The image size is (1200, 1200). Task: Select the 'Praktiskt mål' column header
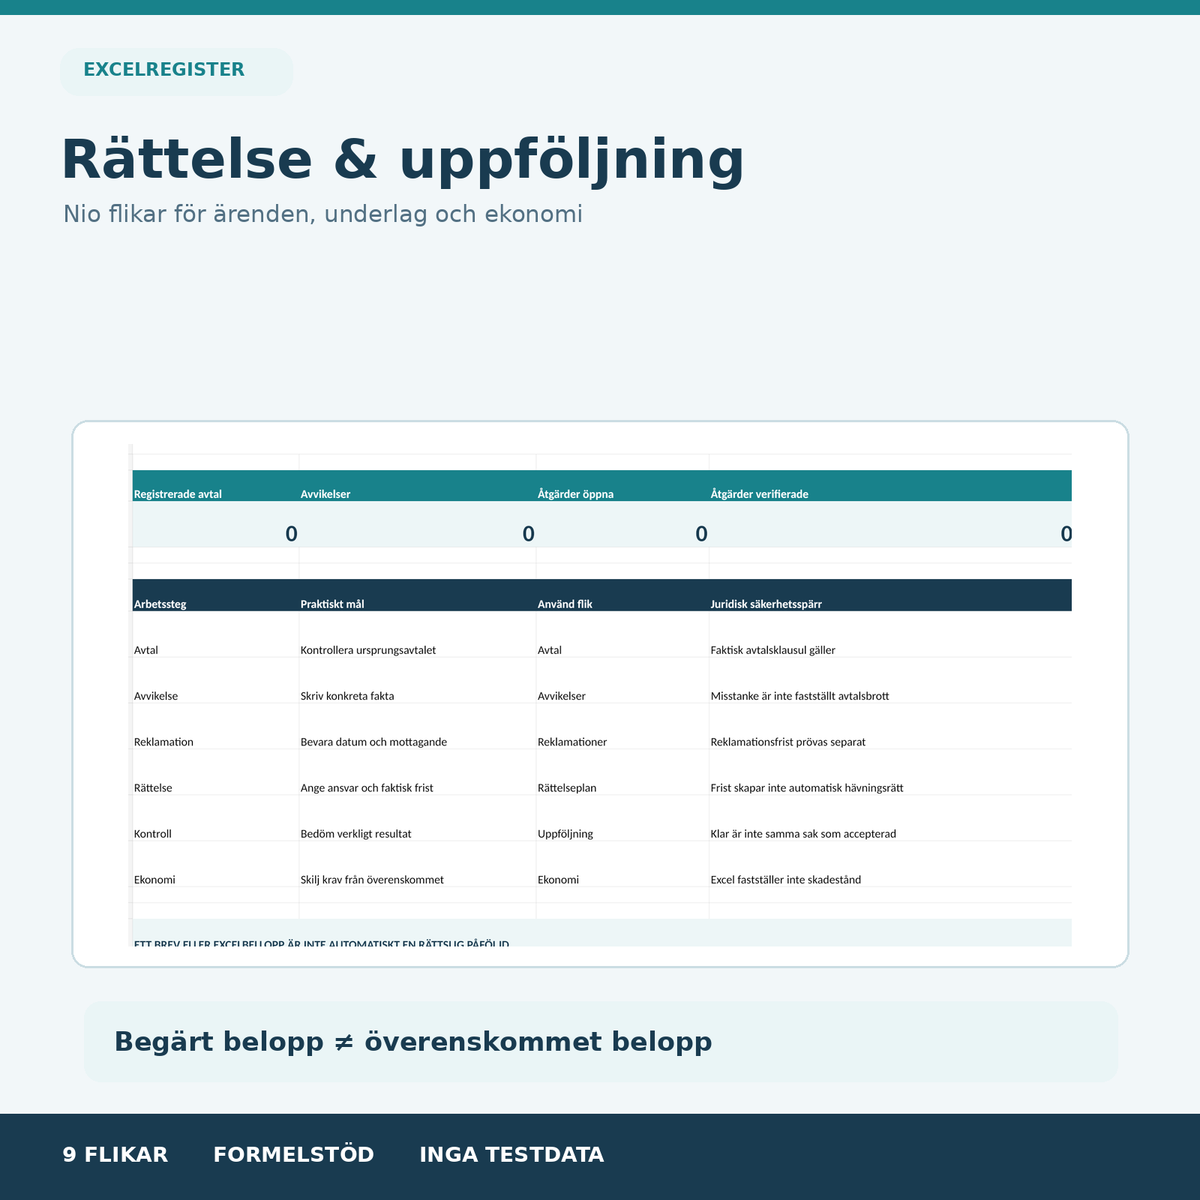[417, 595]
